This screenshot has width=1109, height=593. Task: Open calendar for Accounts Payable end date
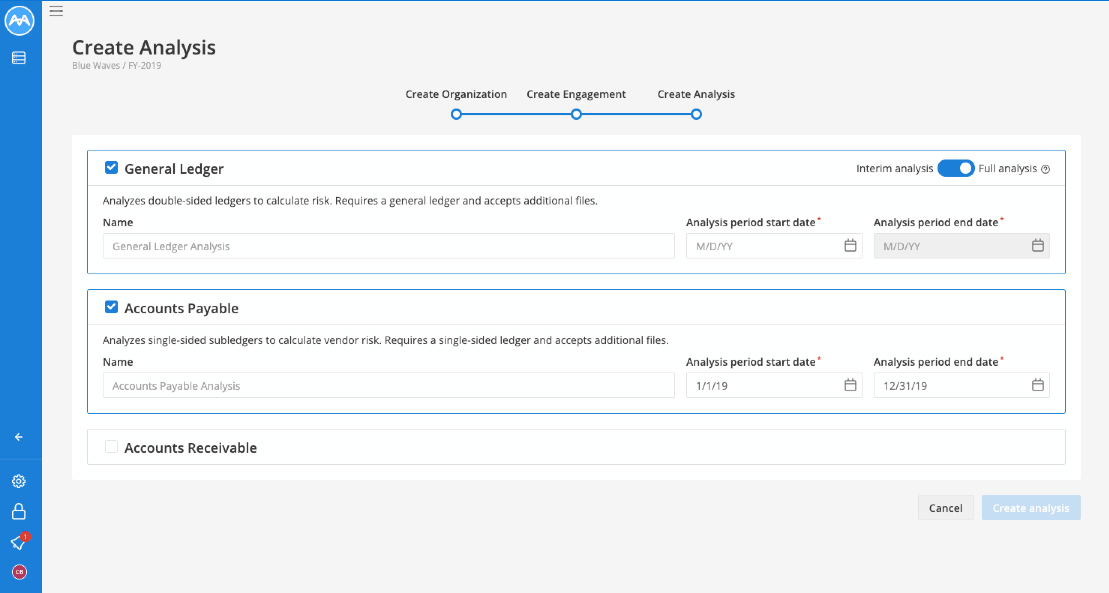(1038, 385)
